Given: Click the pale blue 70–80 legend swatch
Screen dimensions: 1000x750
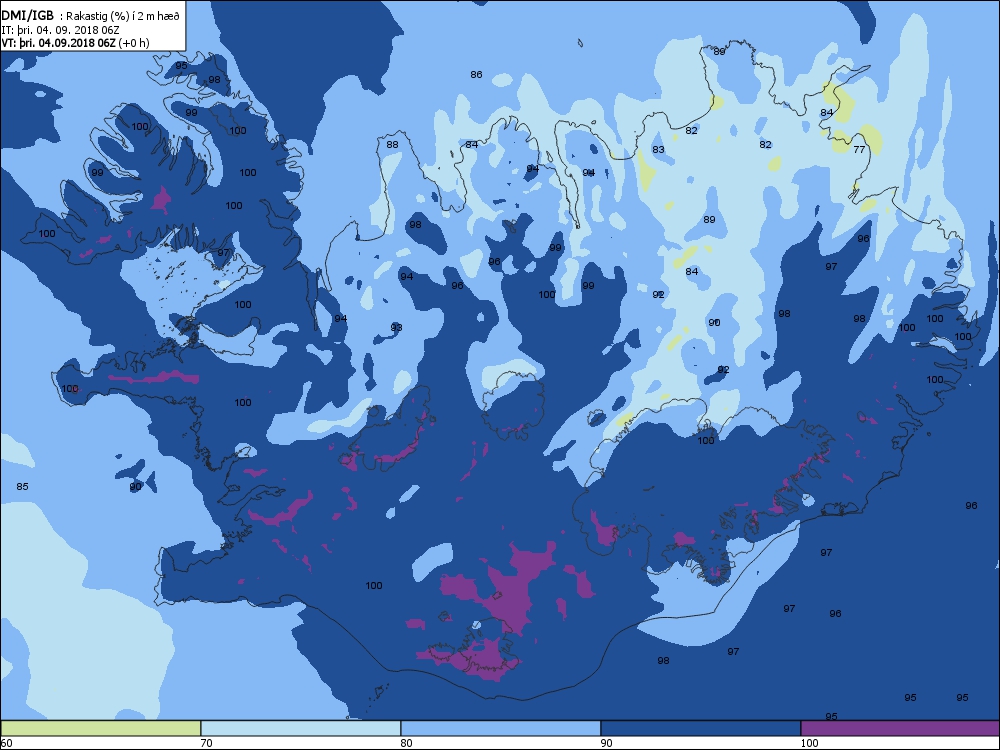Looking at the screenshot, I should click(300, 728).
